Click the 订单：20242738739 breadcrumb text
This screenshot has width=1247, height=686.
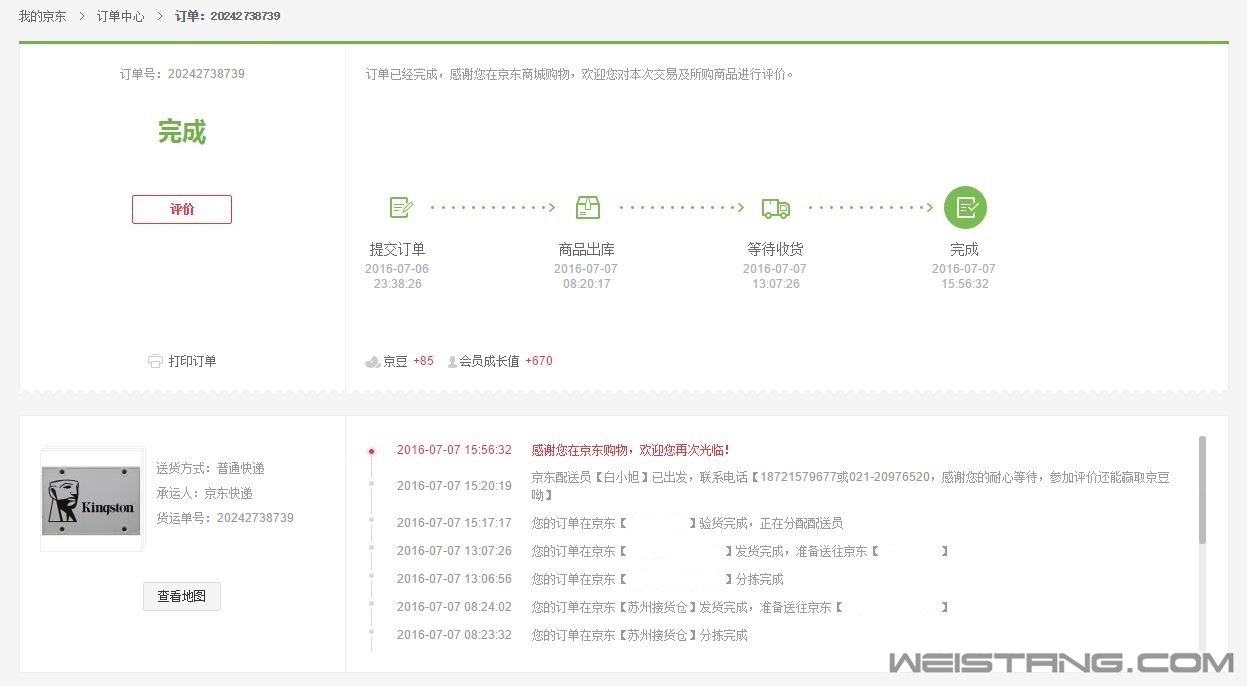228,16
